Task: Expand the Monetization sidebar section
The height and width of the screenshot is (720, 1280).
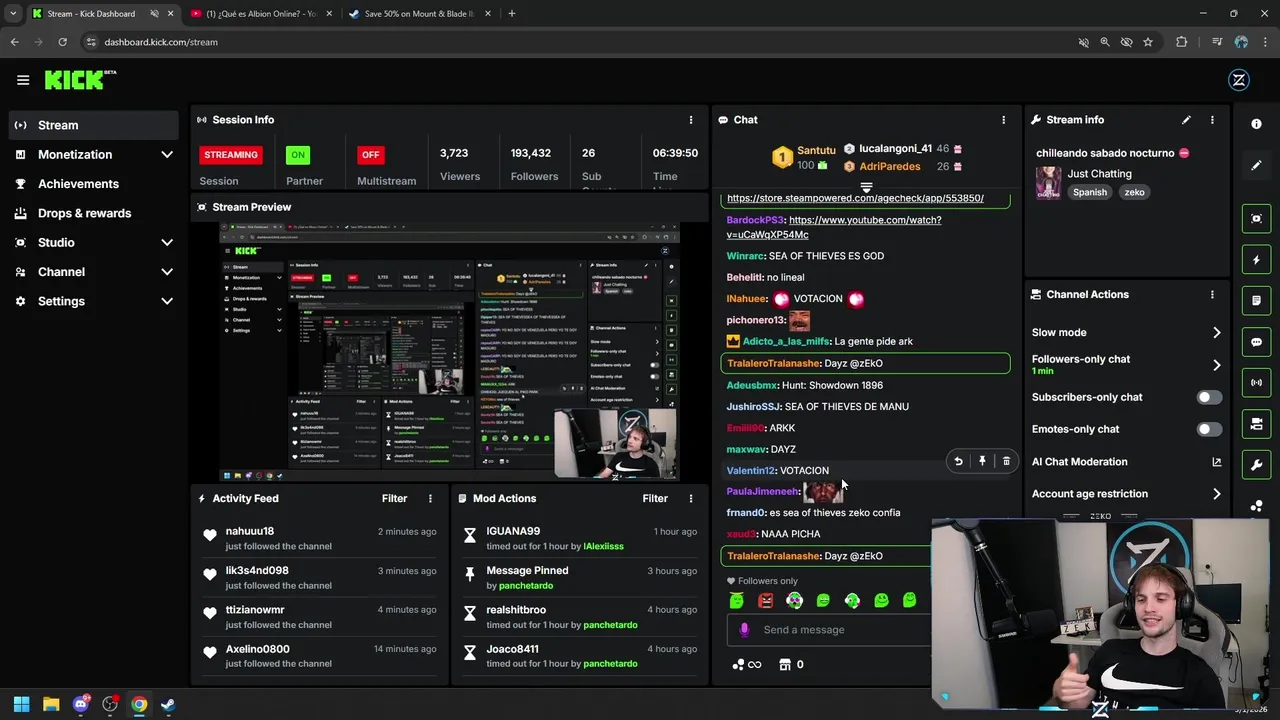Action: click(x=167, y=155)
